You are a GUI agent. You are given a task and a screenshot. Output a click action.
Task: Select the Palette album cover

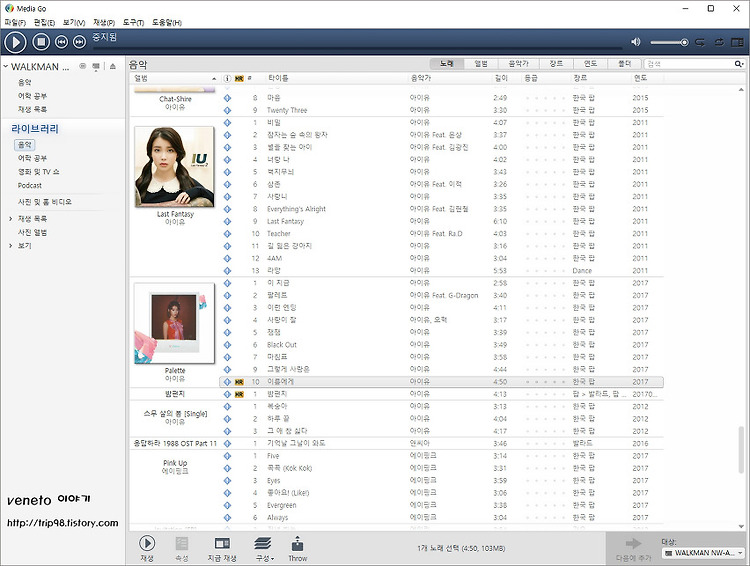[175, 323]
